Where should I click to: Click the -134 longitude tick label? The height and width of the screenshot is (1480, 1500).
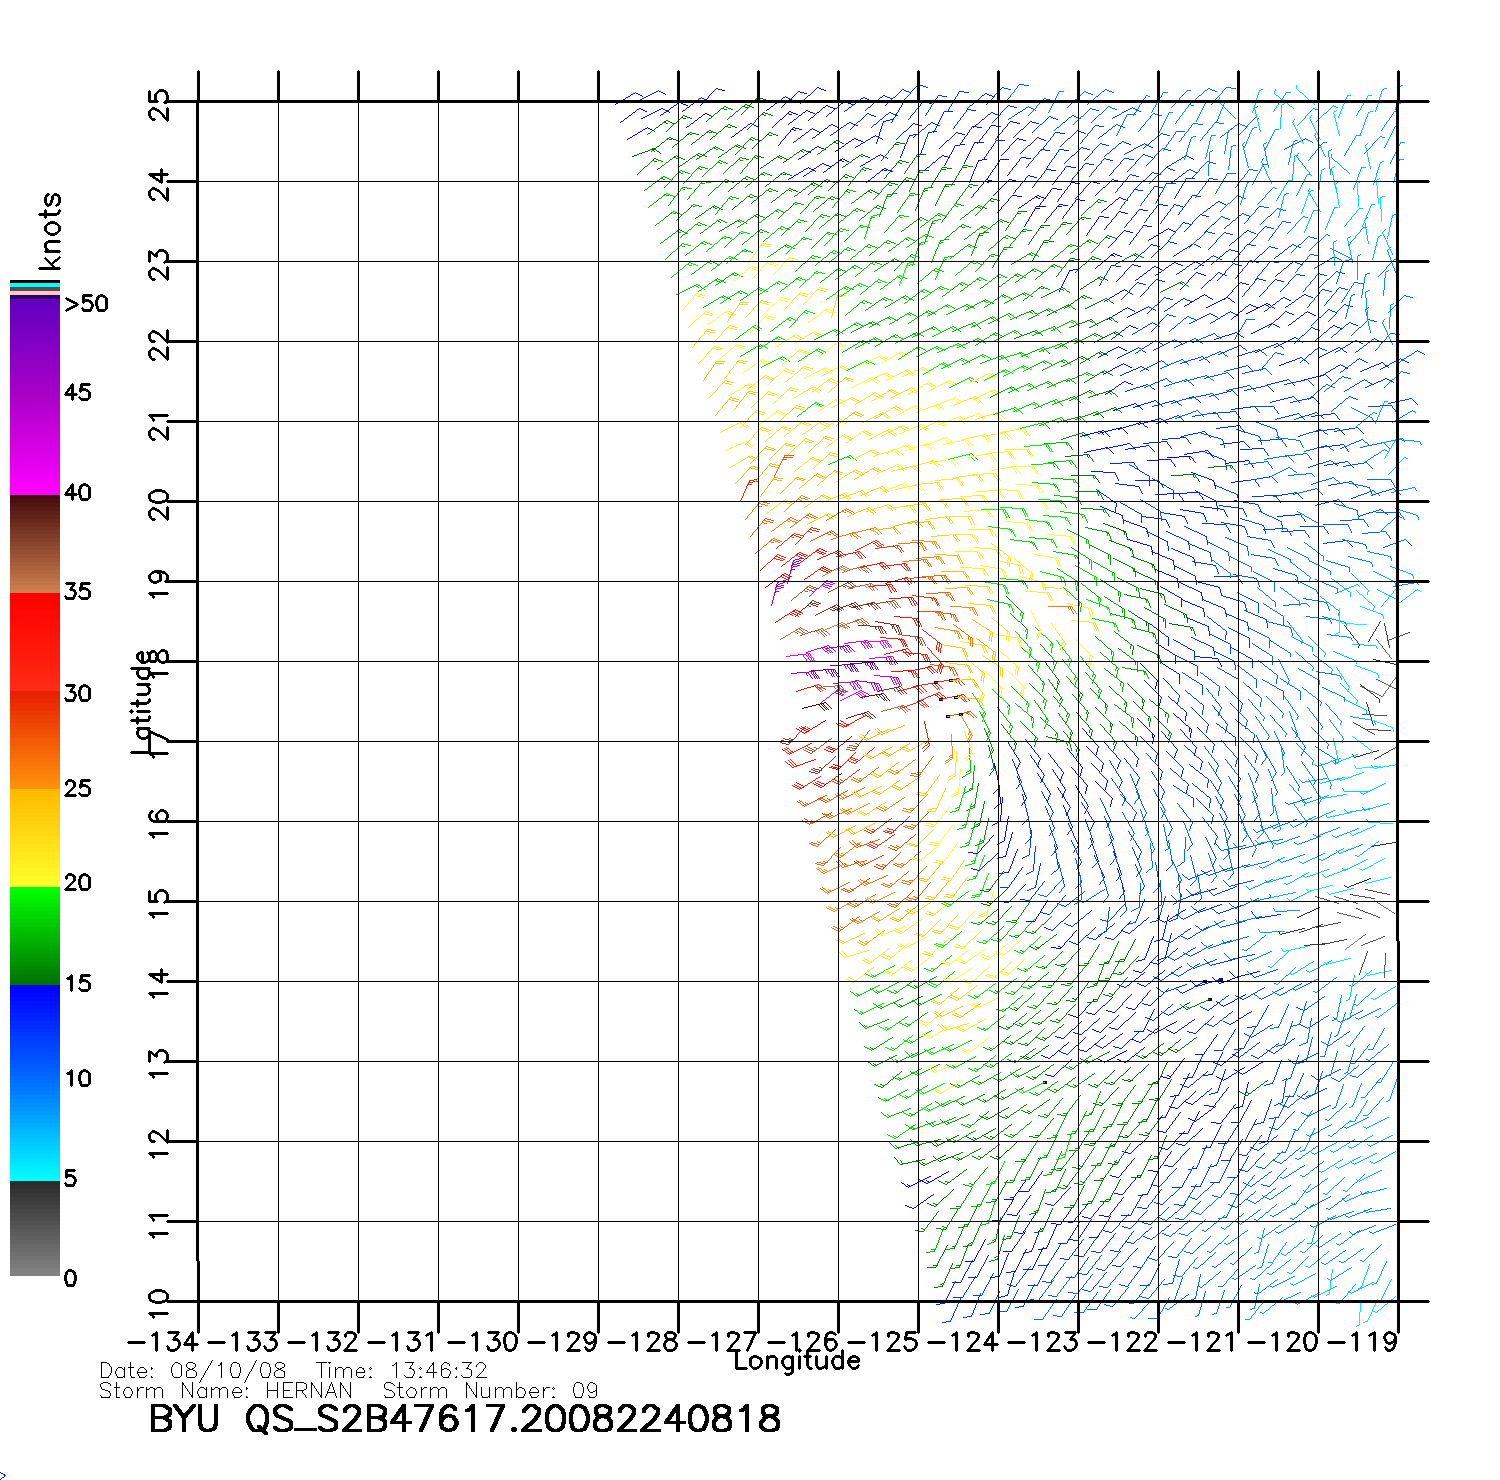coord(164,1342)
